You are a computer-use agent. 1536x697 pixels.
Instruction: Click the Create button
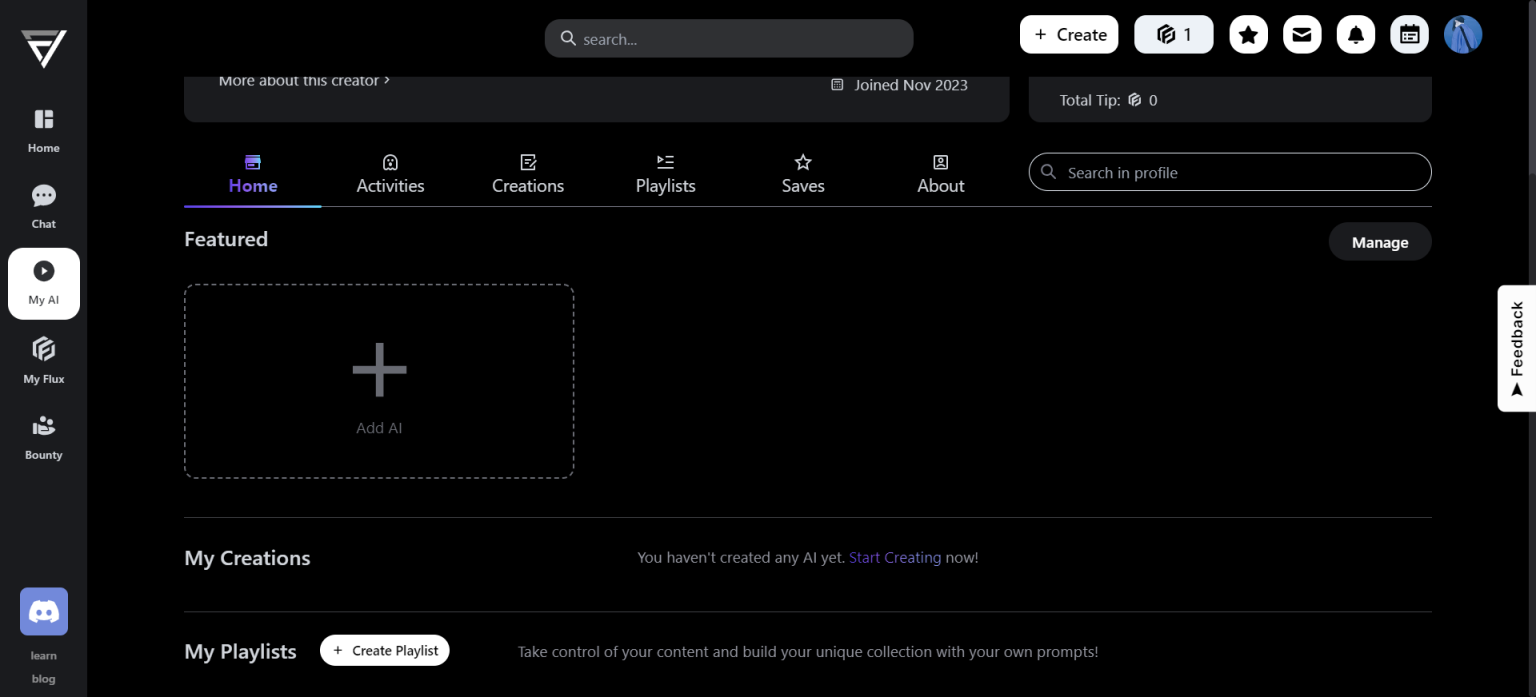coord(1069,35)
